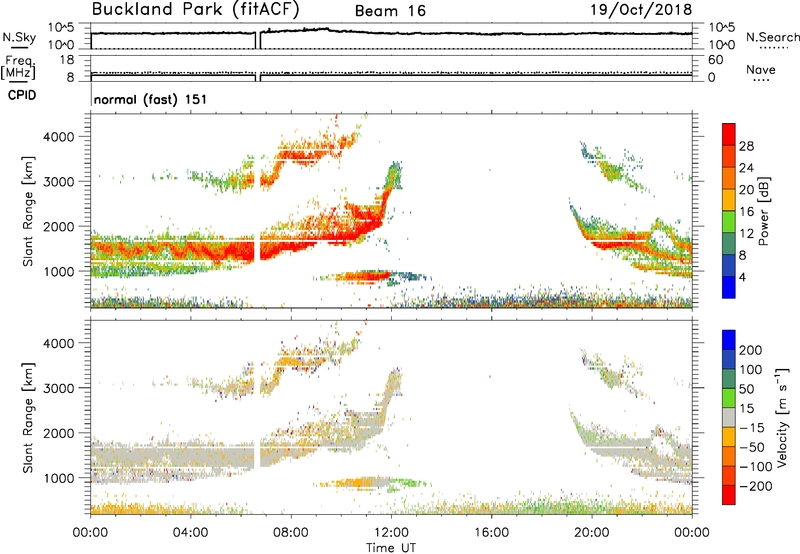The width and height of the screenshot is (800, 554).
Task: Click the '04:00' time axis tick label
Action: click(190, 533)
